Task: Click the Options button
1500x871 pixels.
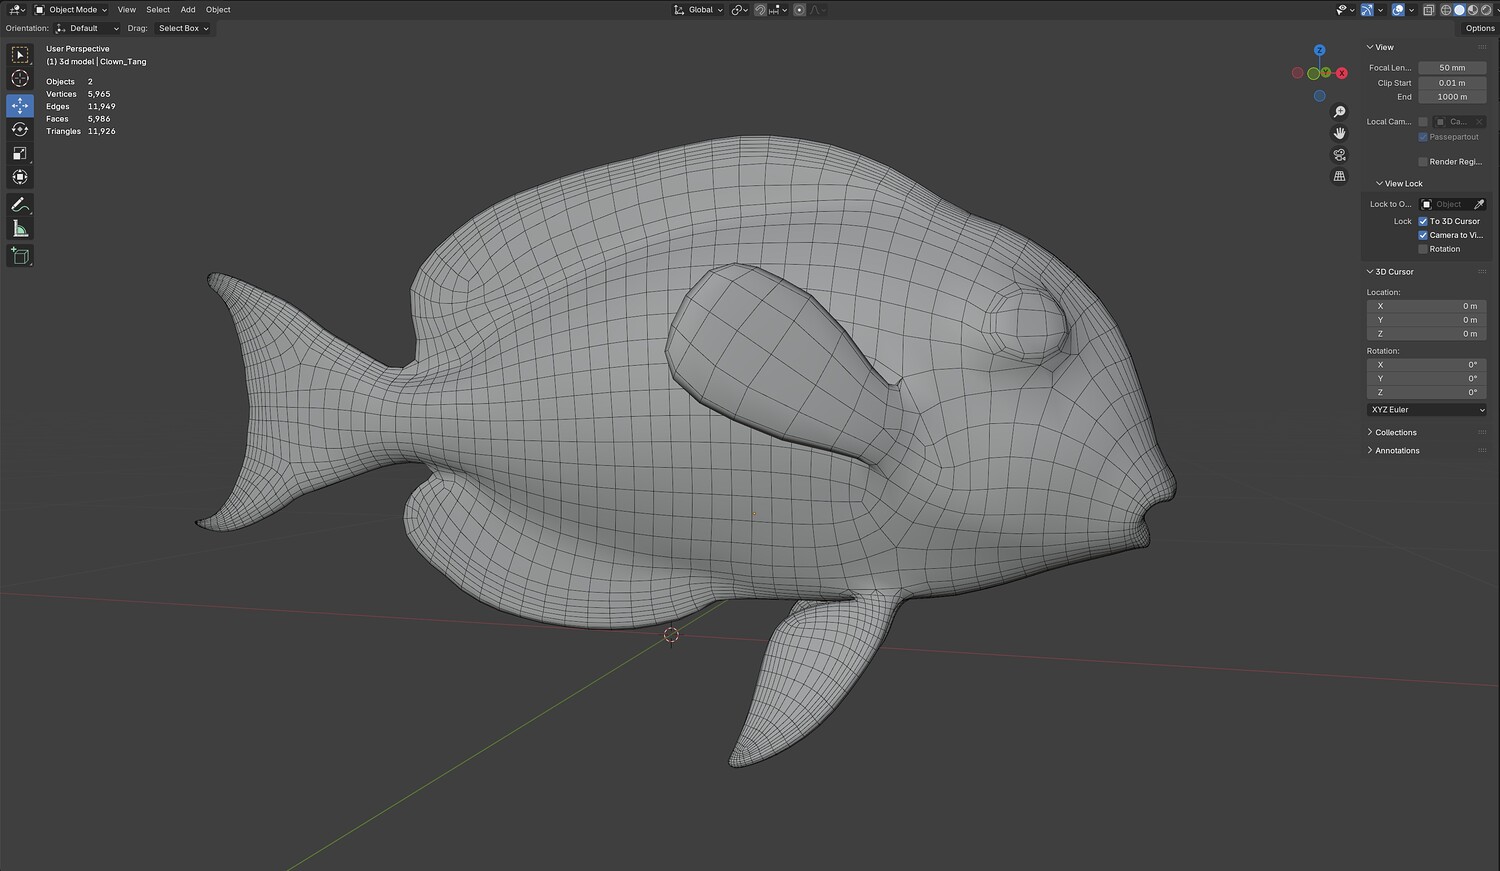Action: tap(1479, 28)
